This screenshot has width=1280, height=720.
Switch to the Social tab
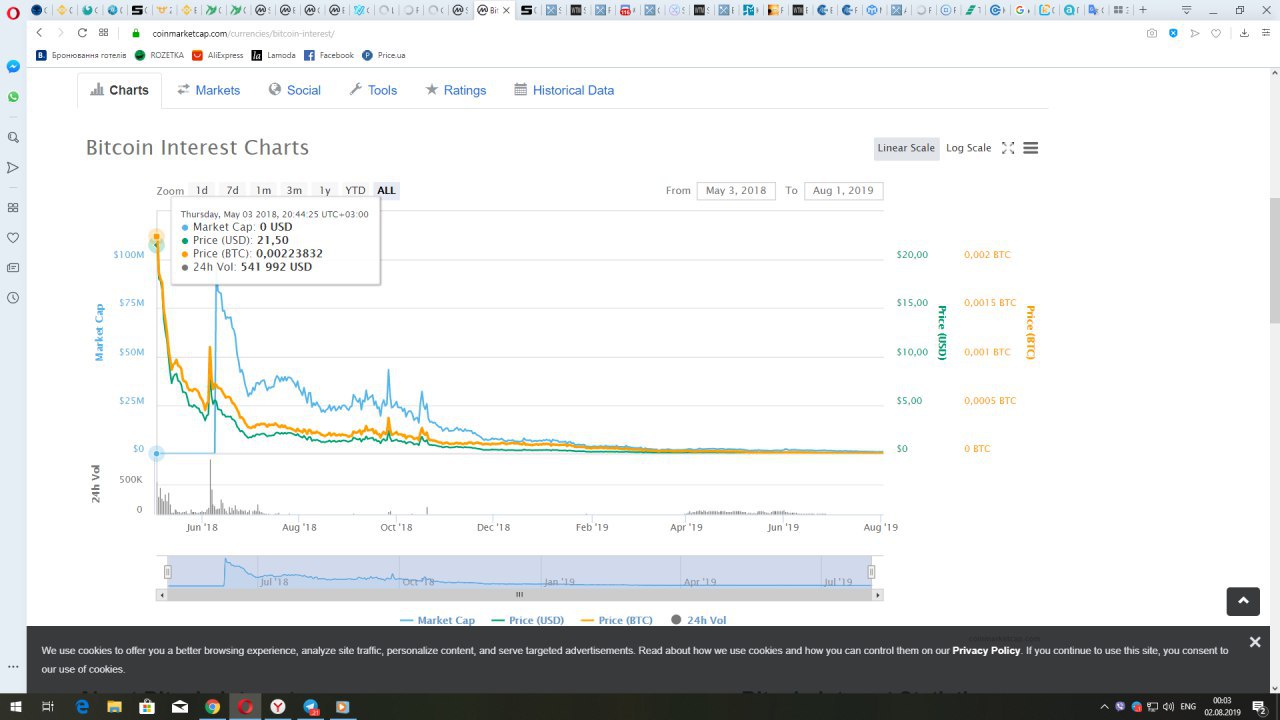click(295, 90)
